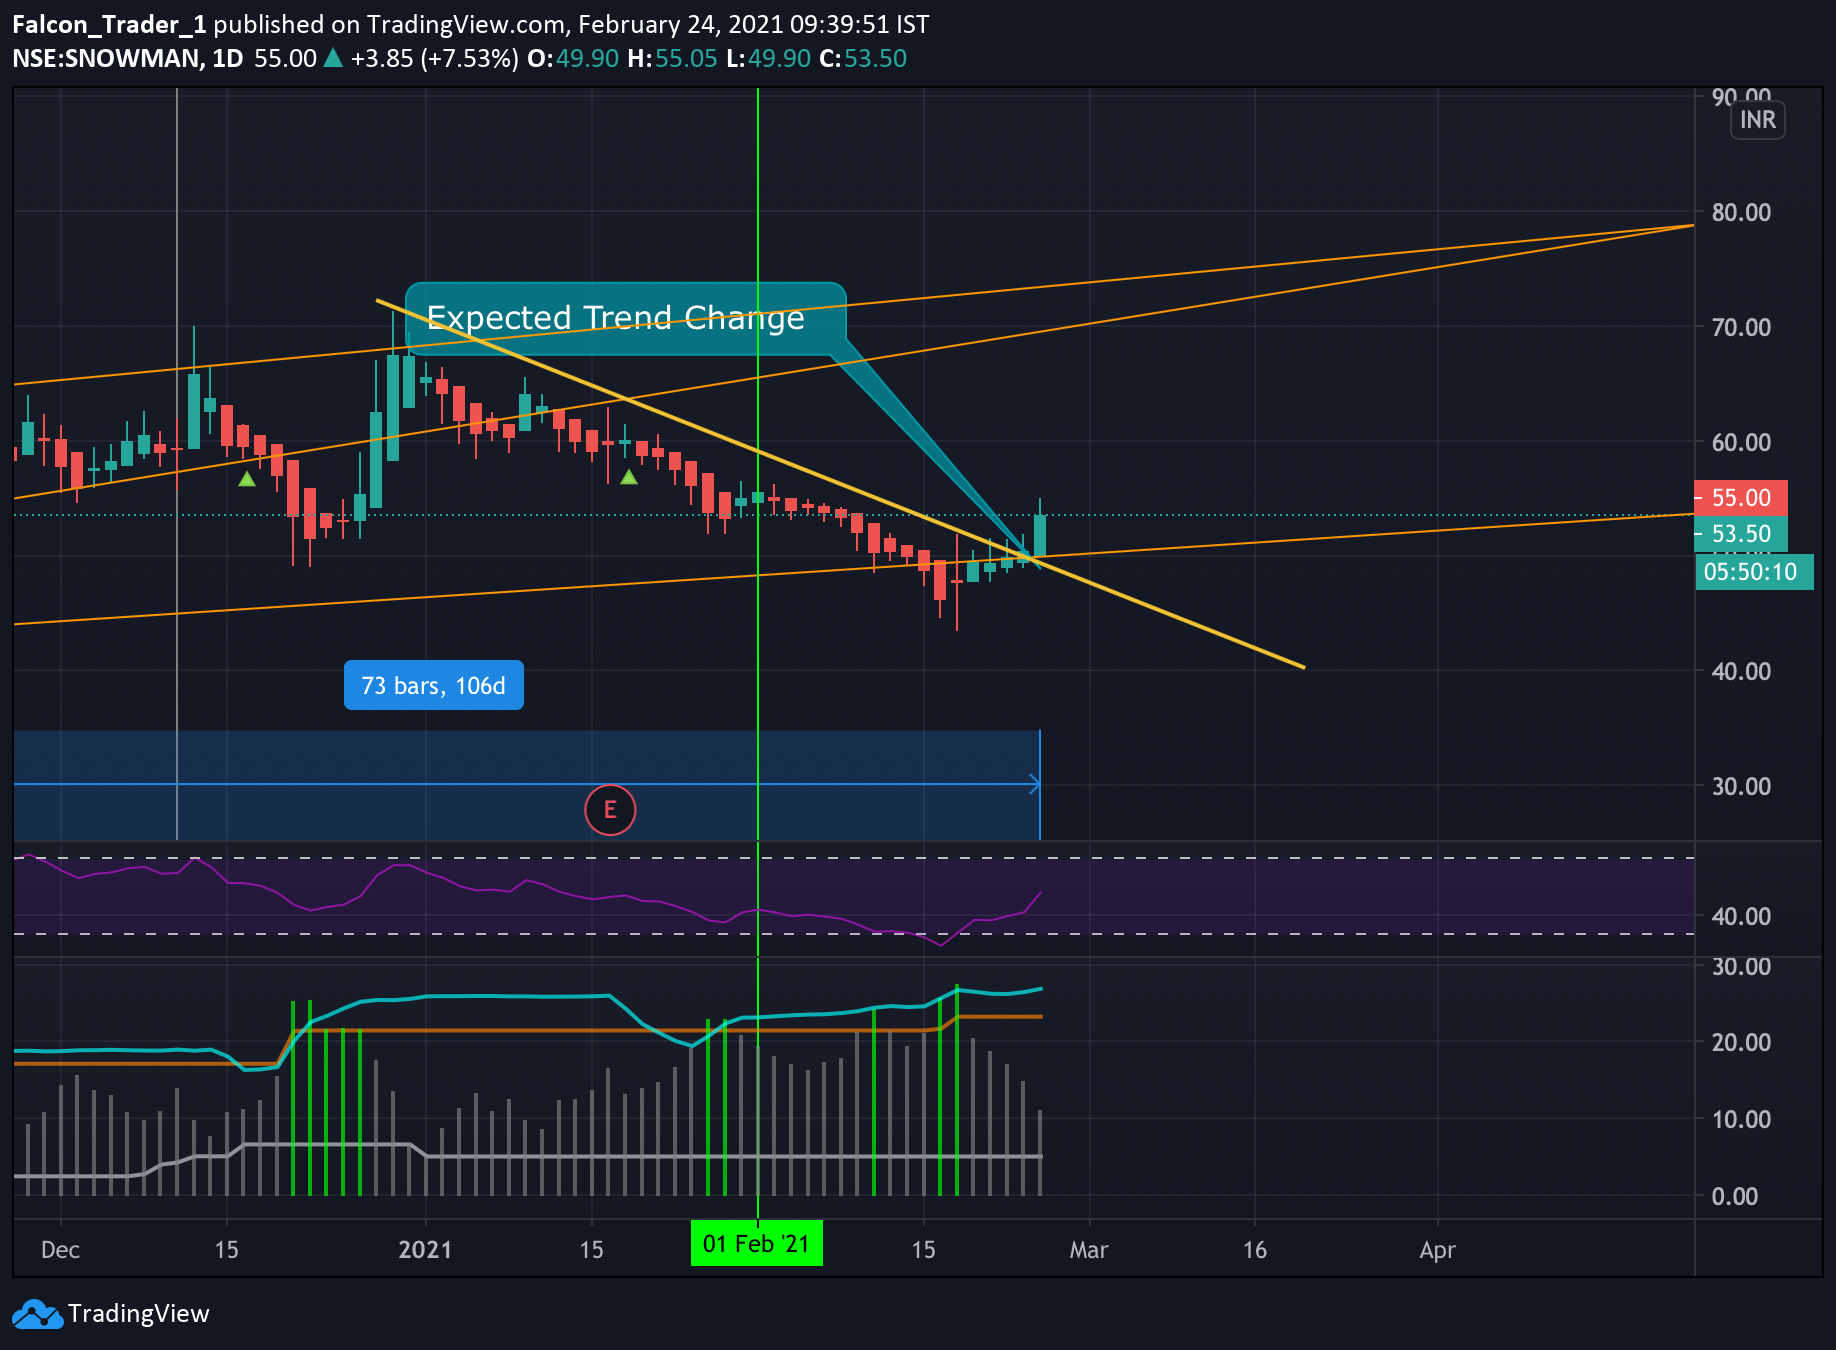Click the 70.00 price axis label
1836x1350 pixels.
click(1741, 327)
